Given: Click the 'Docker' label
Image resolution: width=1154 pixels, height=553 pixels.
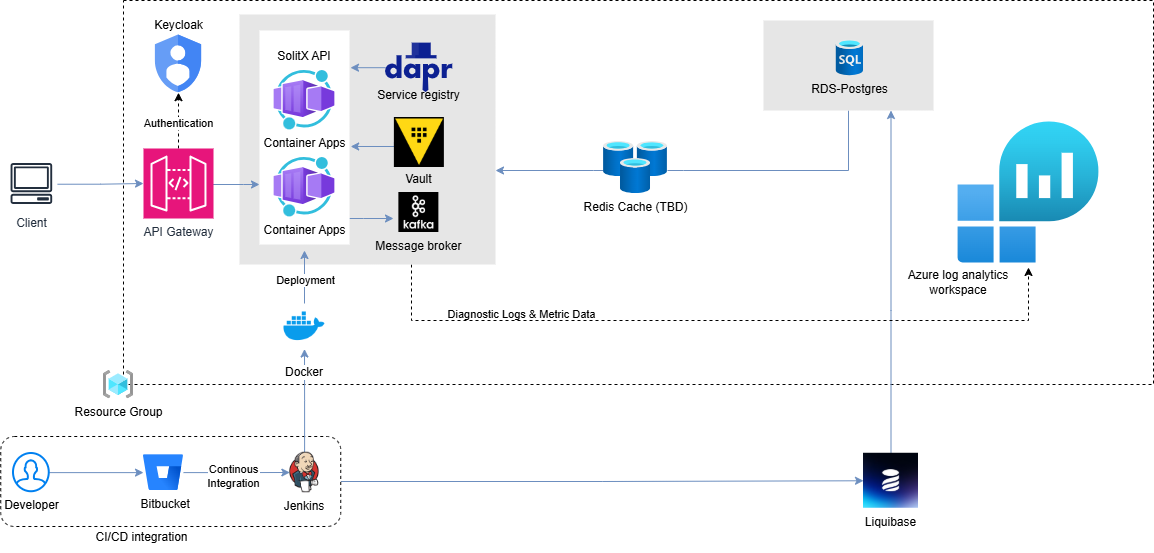Looking at the screenshot, I should [x=303, y=372].
